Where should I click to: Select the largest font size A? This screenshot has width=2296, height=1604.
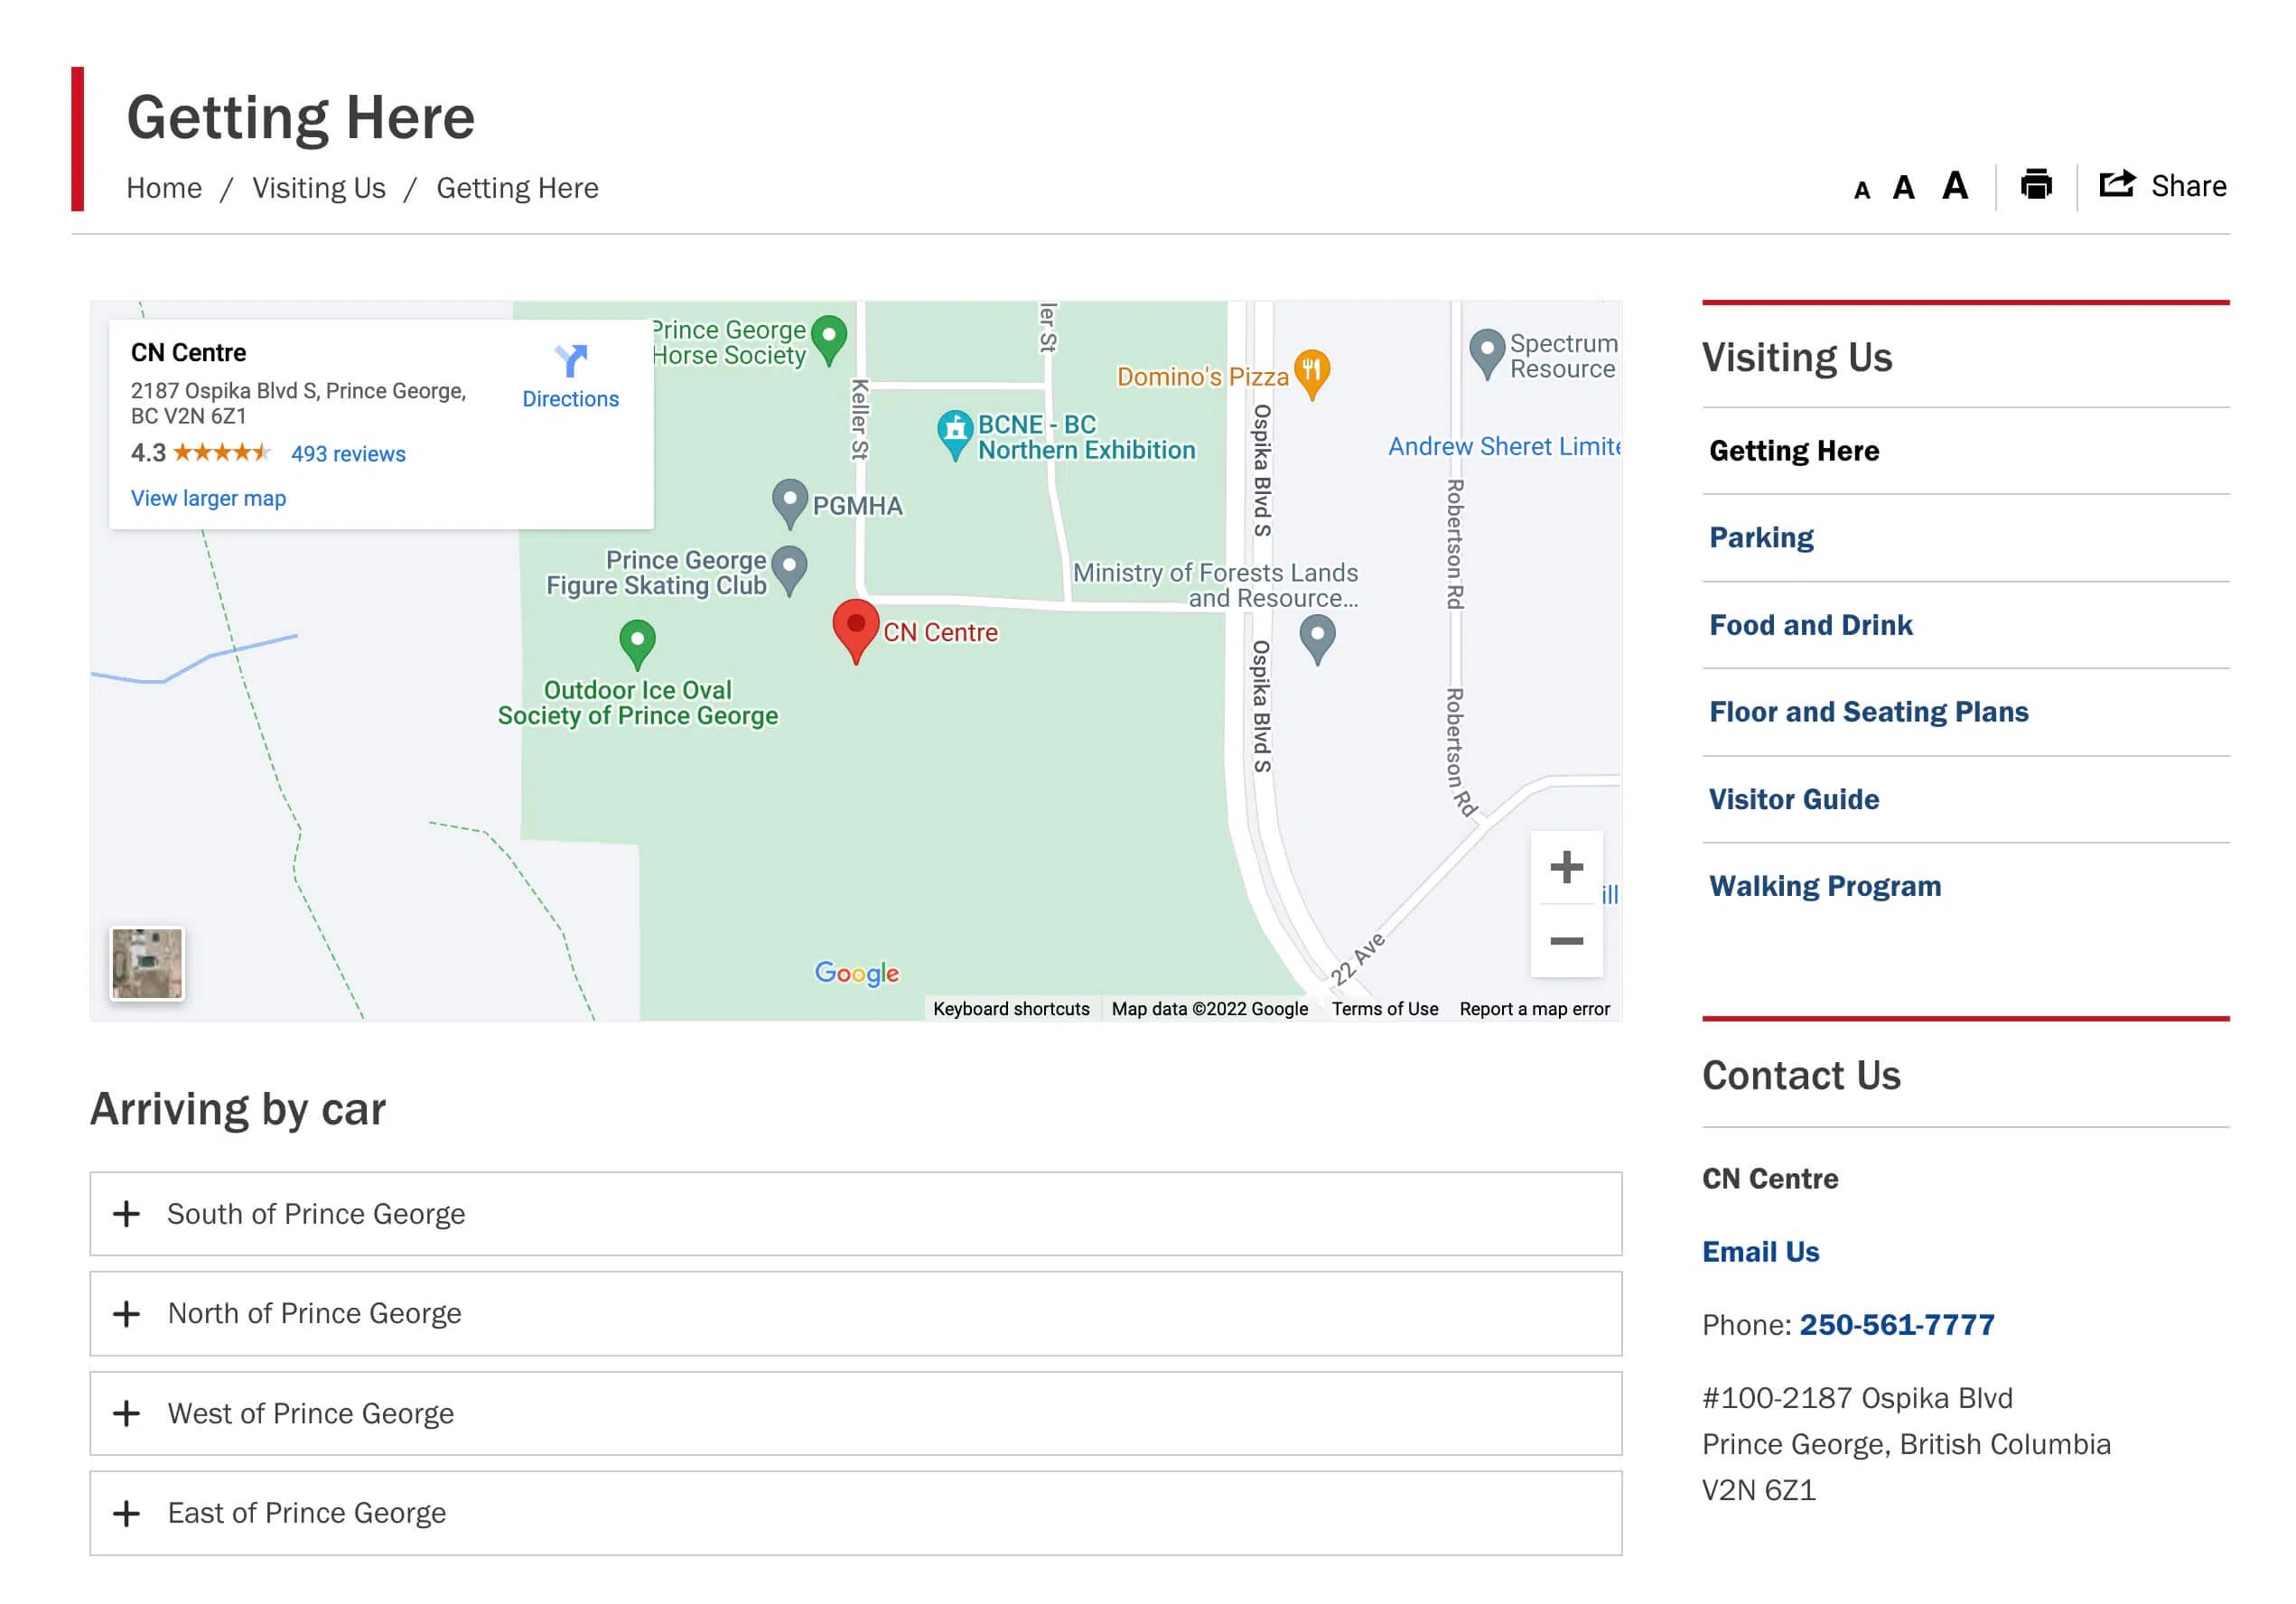tap(1954, 185)
